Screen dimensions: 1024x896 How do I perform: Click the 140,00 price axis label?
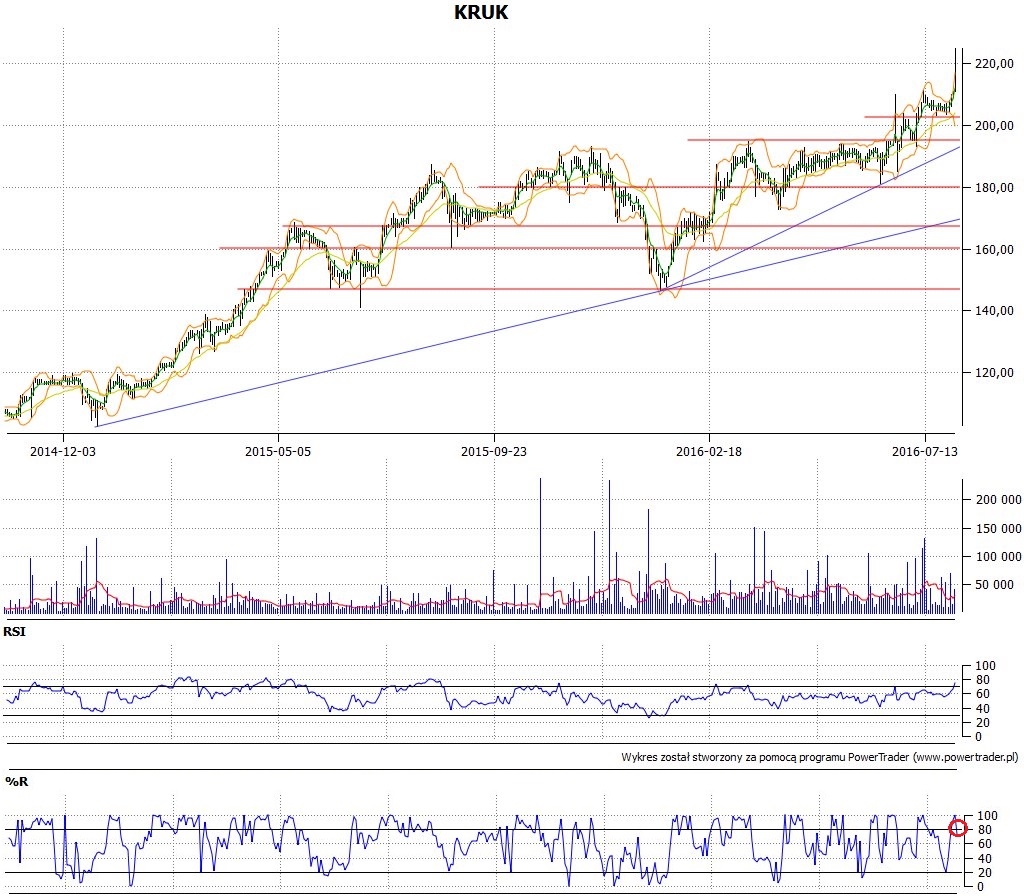[x=994, y=311]
